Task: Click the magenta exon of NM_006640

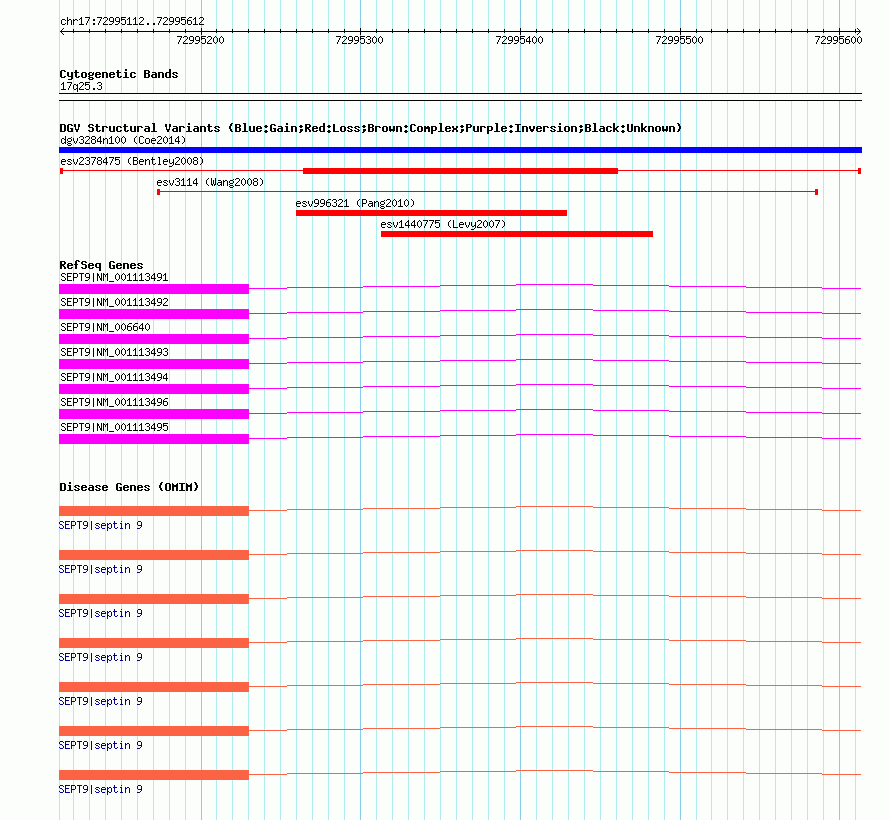Action: 154,339
